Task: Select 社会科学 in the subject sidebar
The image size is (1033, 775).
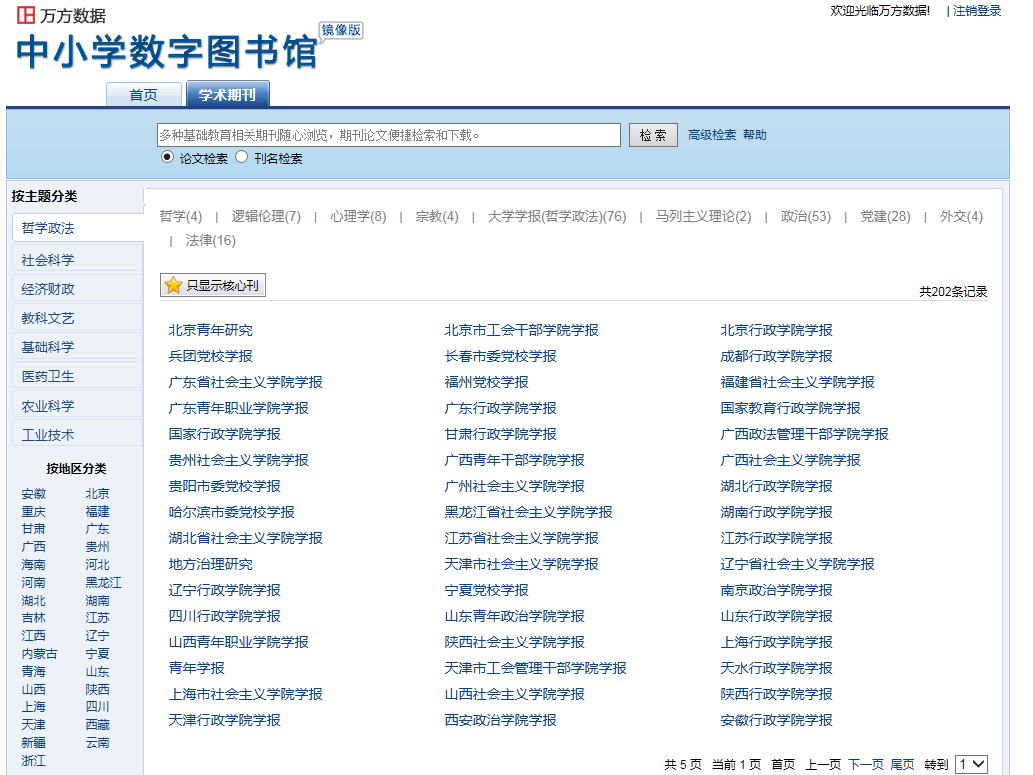Action: click(x=48, y=260)
